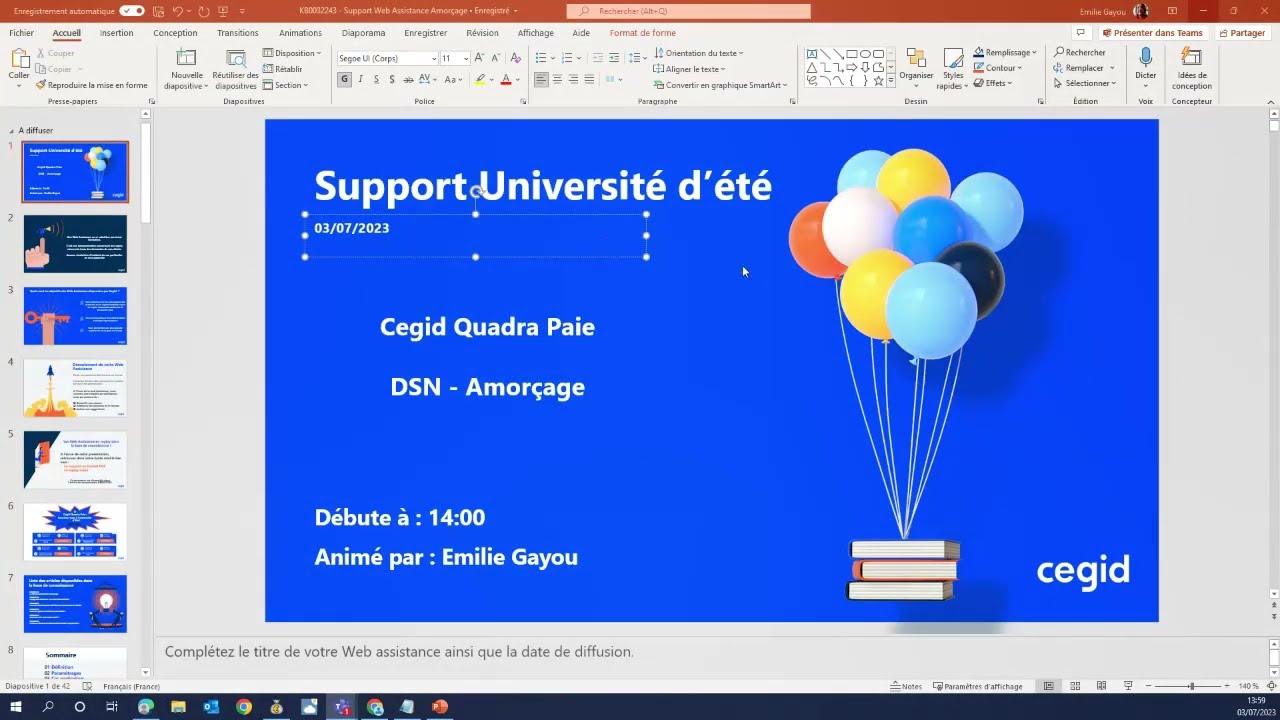Screen dimensions: 1280x720
Task: Click the red font color button
Action: pos(506,79)
